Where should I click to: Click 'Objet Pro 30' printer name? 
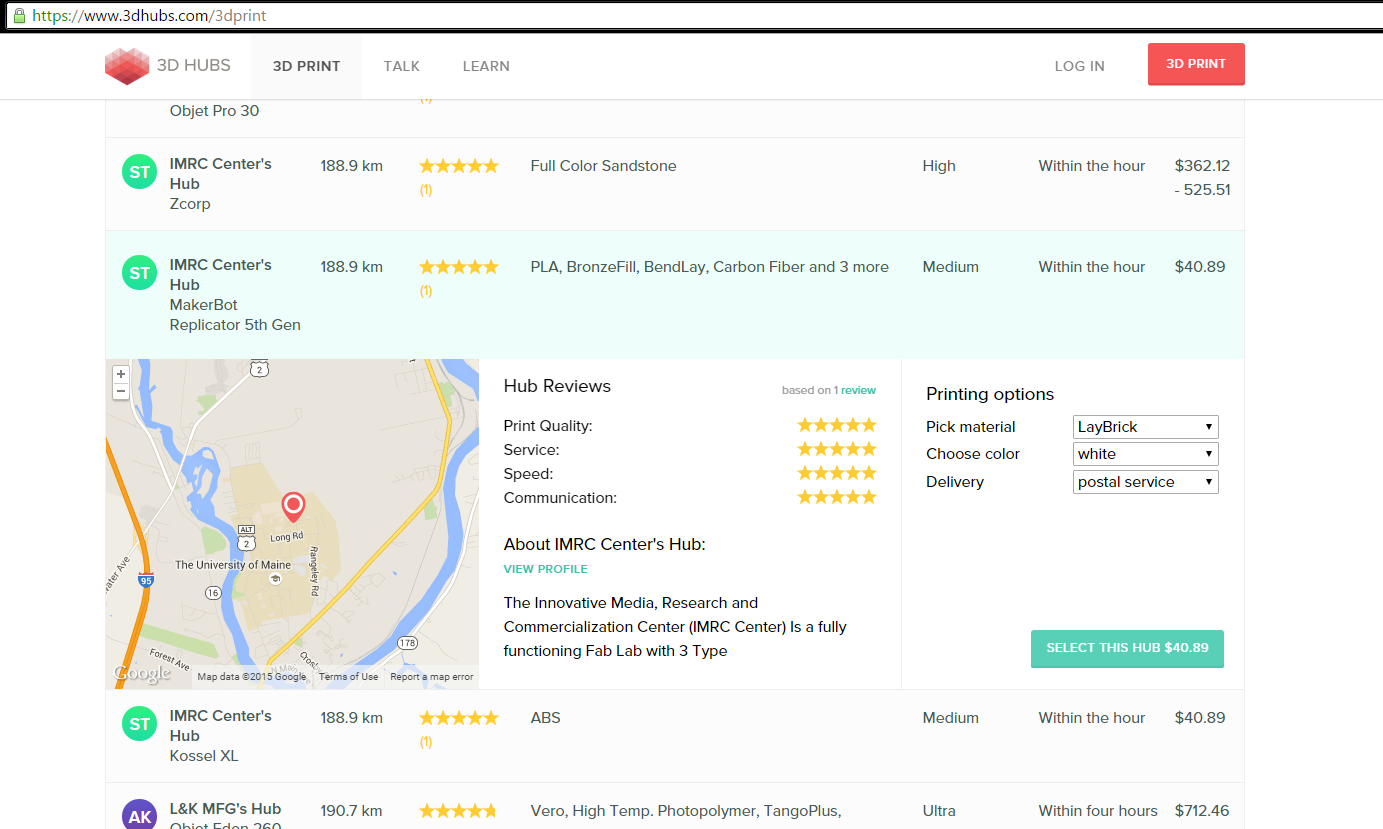pos(214,111)
